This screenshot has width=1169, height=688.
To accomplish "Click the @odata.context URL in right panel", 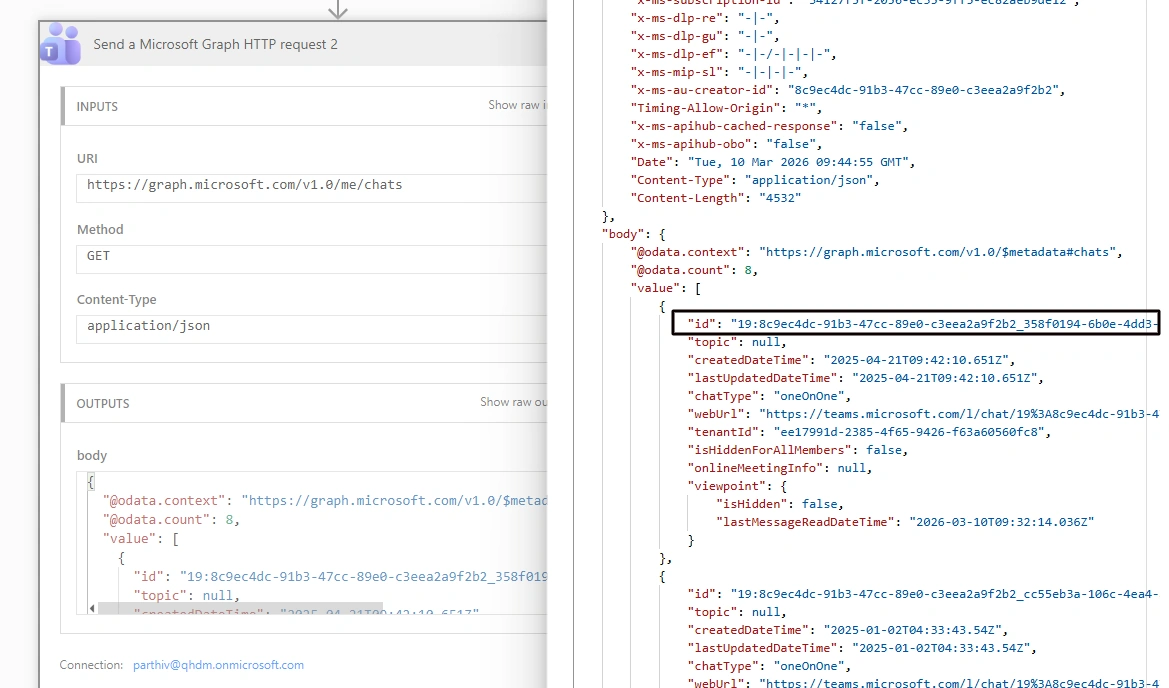I will 937,252.
